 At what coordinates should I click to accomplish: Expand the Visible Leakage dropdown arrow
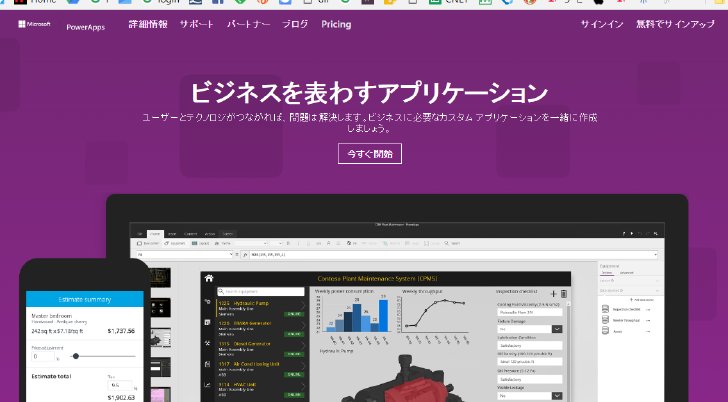pyautogui.click(x=557, y=396)
